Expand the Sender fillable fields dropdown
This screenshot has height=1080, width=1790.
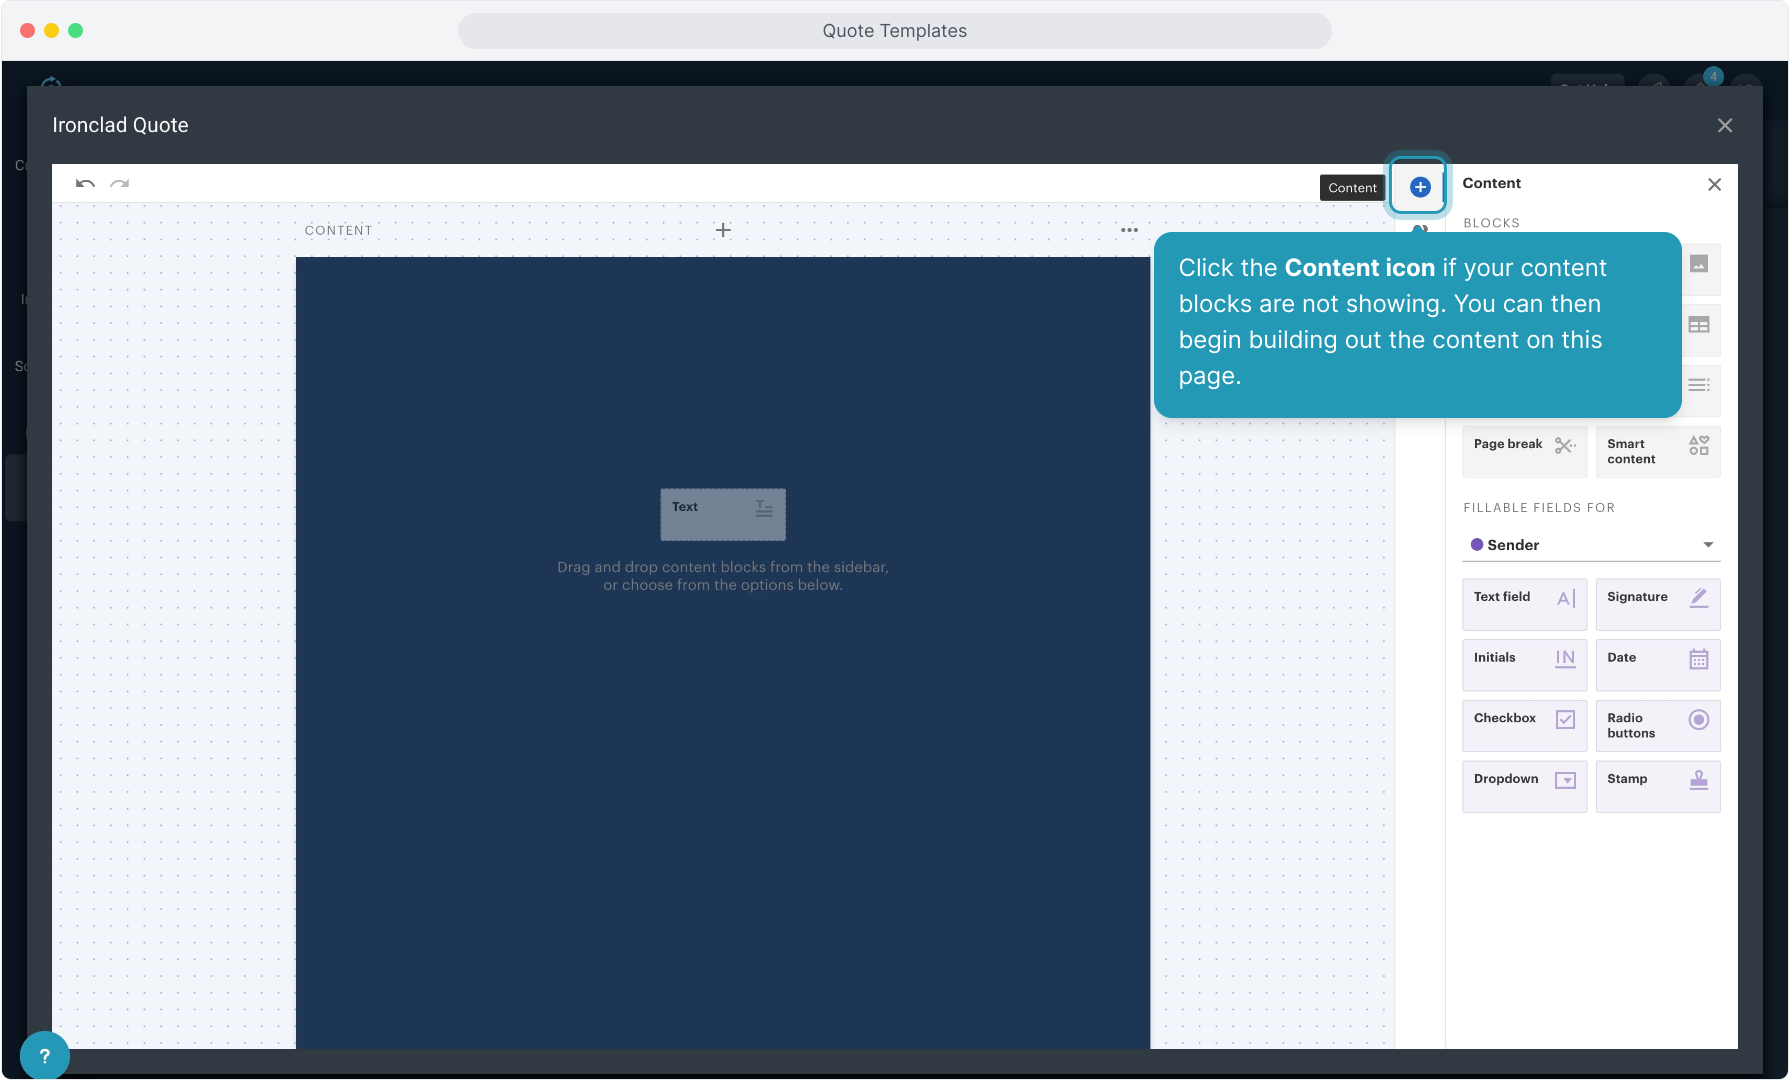point(1591,545)
